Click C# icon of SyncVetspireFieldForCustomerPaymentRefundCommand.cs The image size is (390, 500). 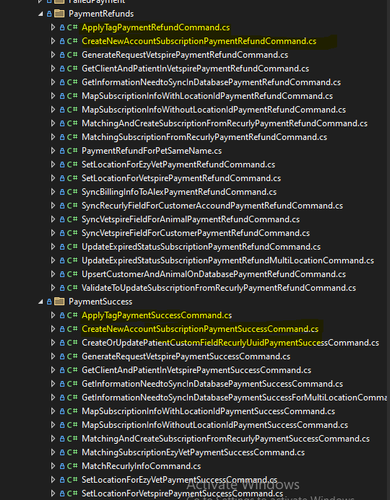pos(72,233)
